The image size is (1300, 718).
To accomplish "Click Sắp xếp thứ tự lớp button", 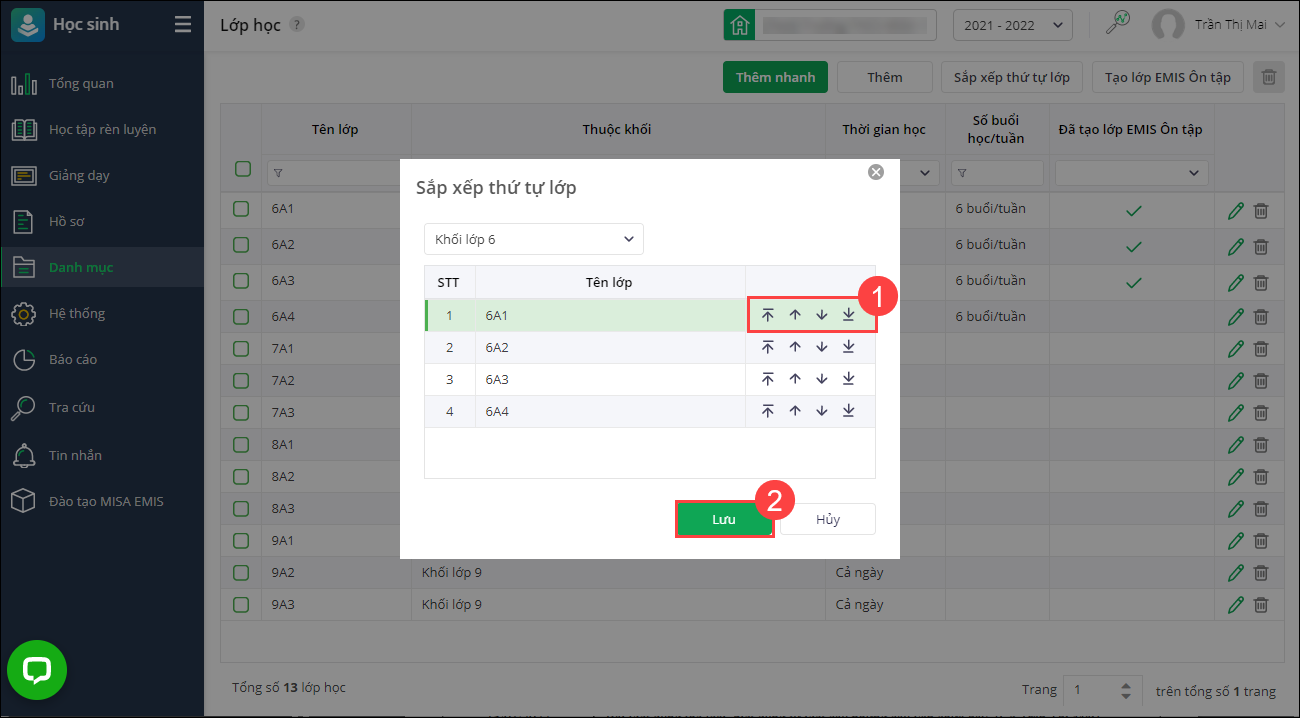I will [1012, 77].
